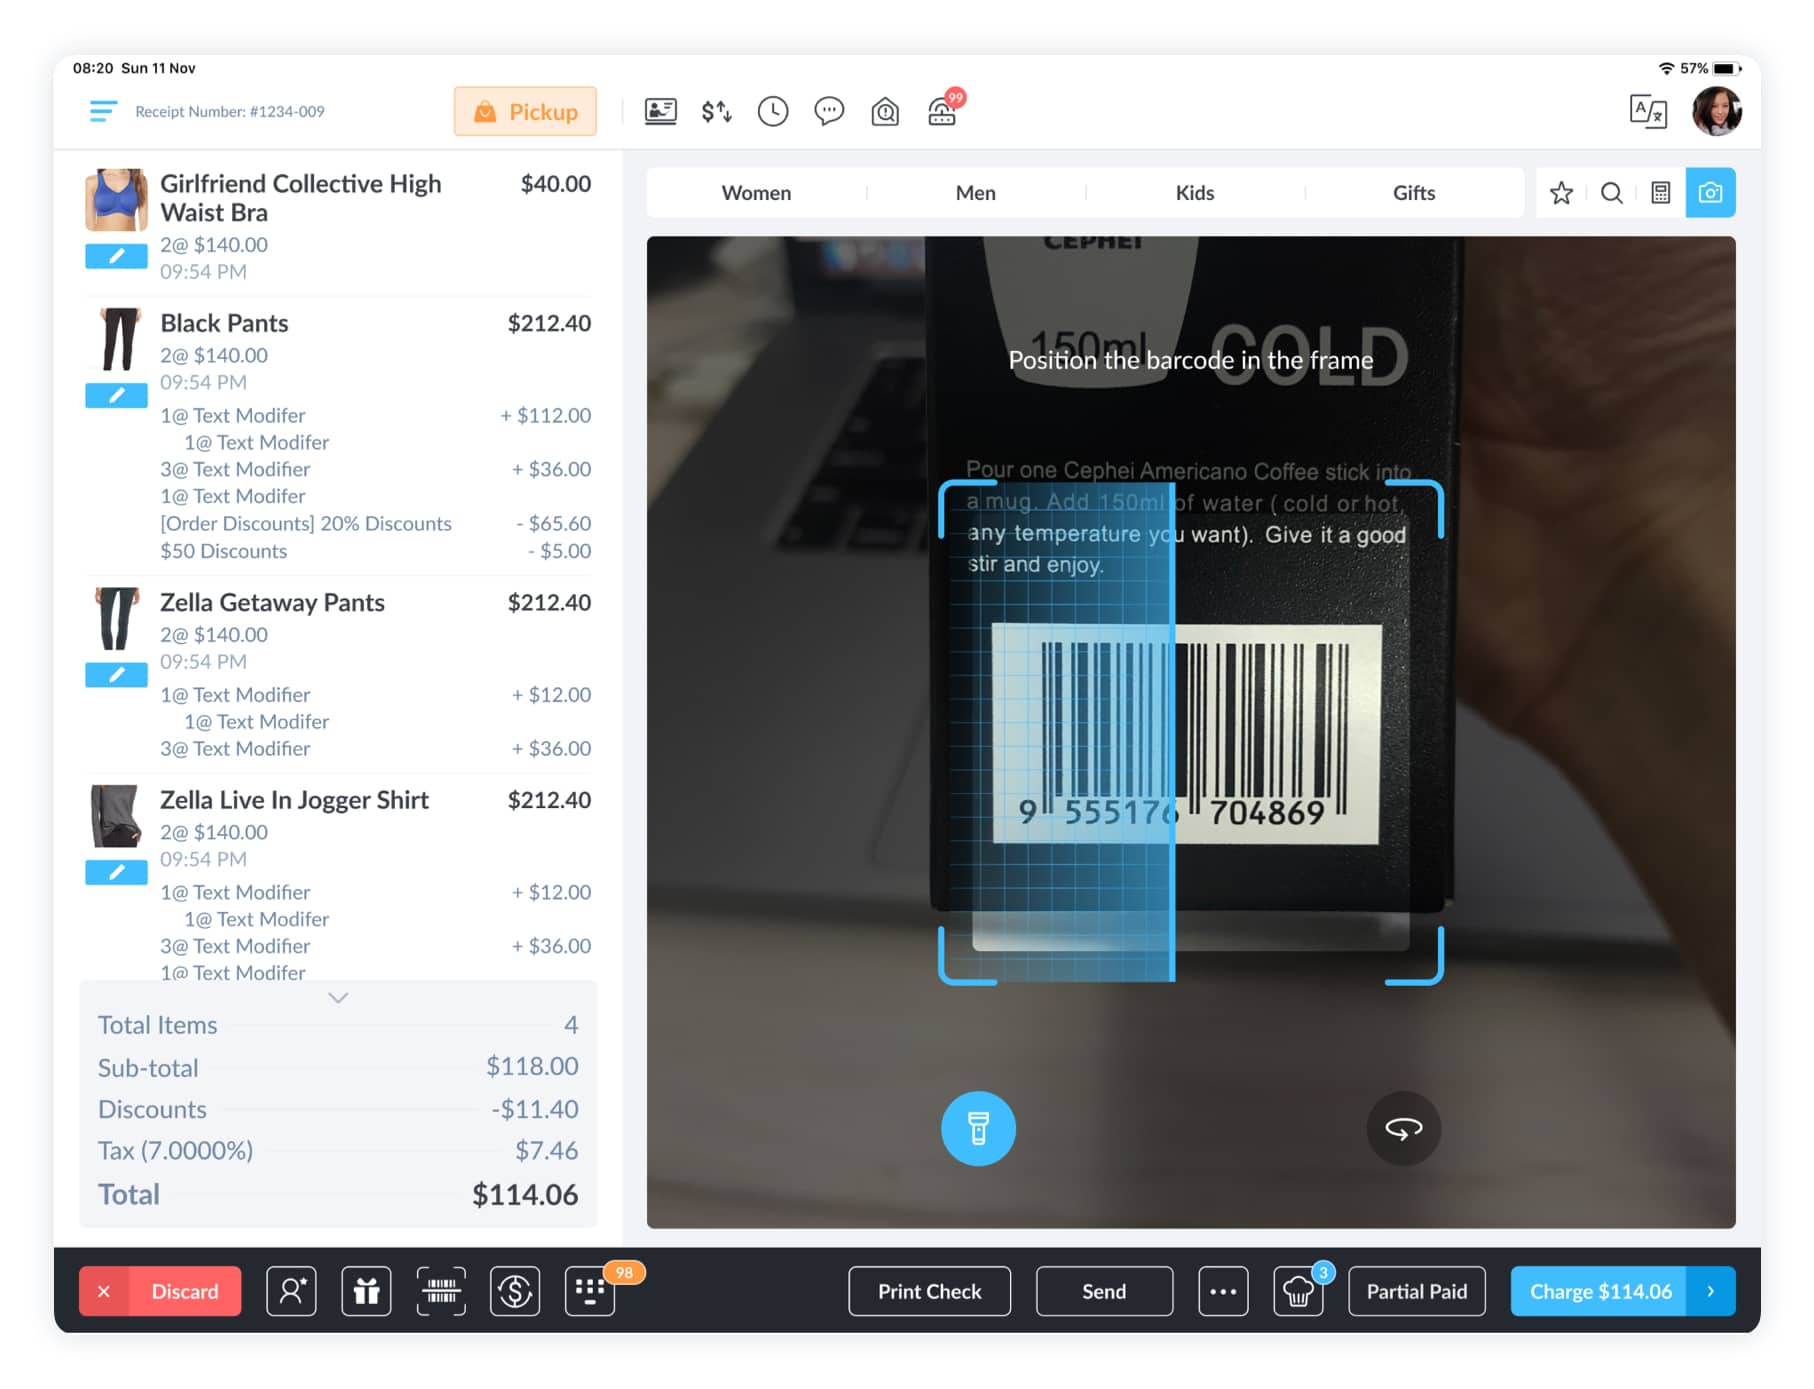Toggle the favorites star icon
The width and height of the screenshot is (1814, 1389).
click(x=1561, y=192)
